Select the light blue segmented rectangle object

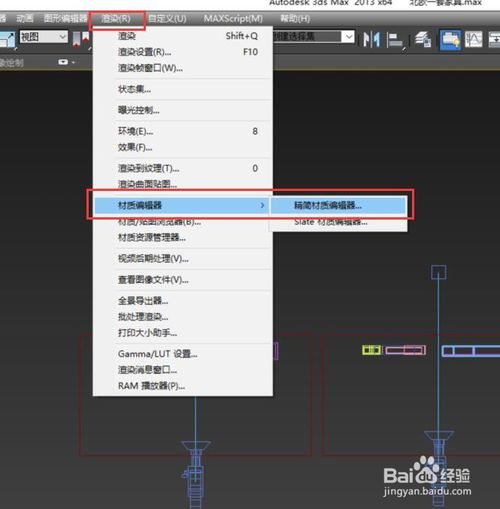[471, 351]
